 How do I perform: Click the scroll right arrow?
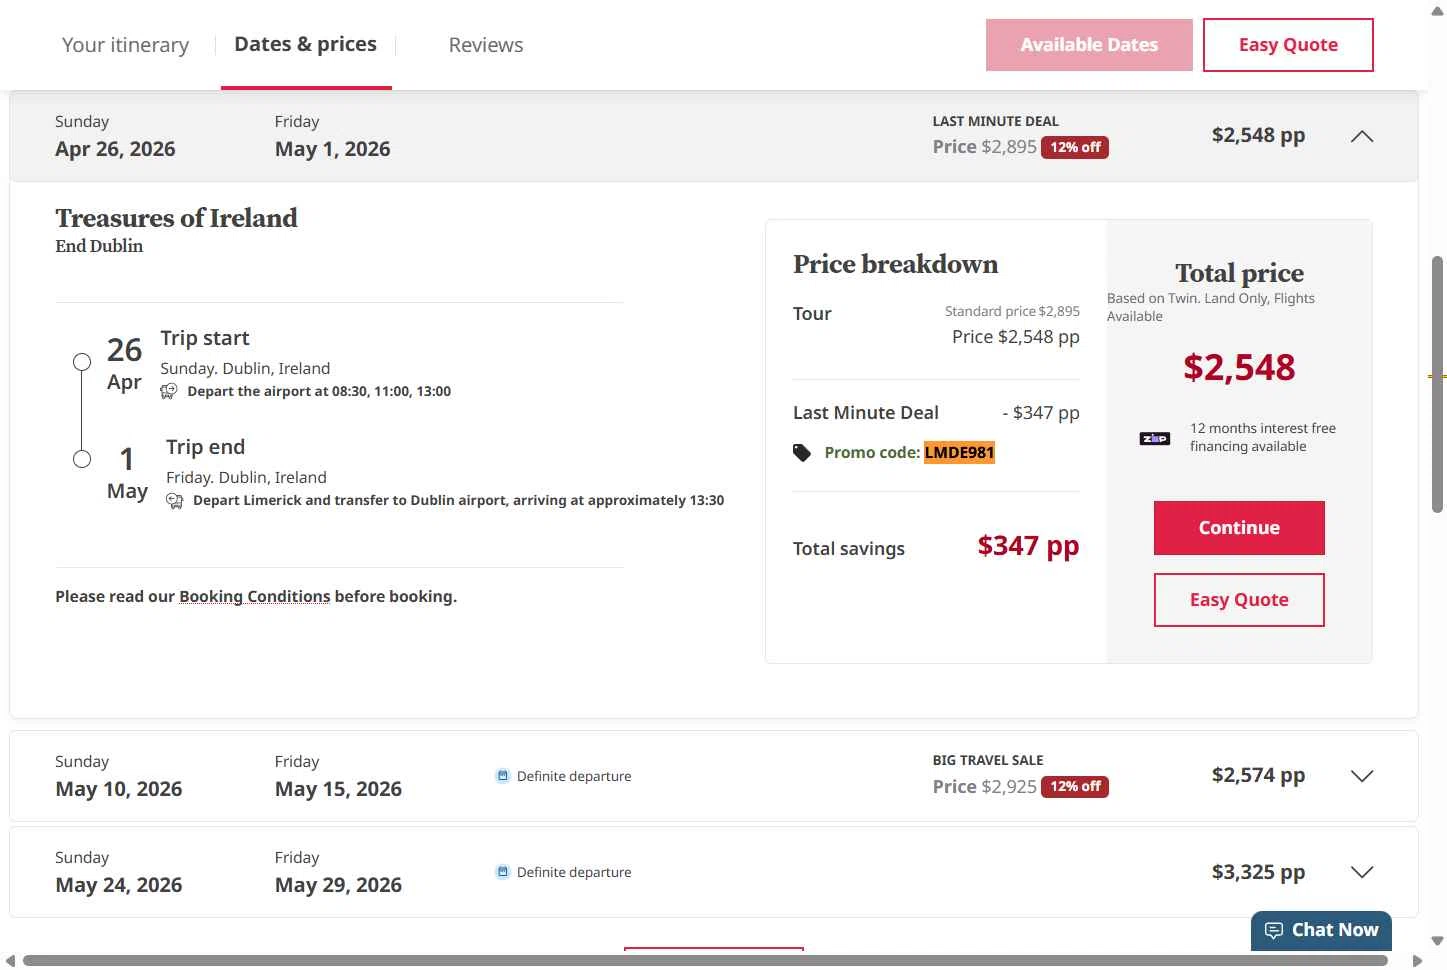click(1417, 960)
